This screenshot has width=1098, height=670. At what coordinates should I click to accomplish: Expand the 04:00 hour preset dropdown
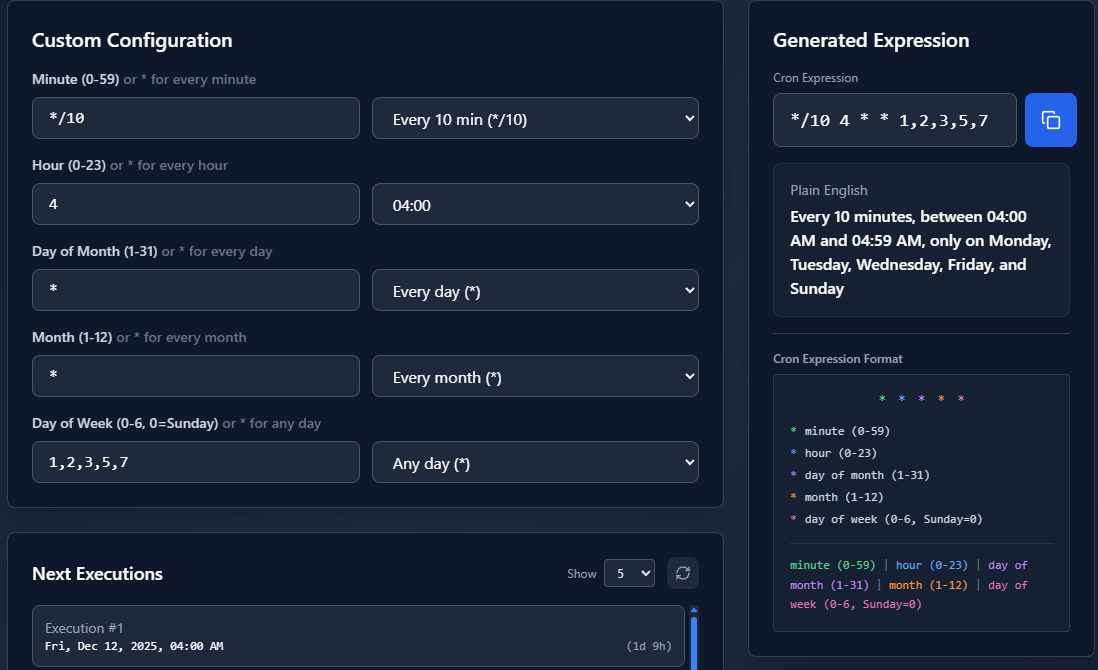coord(535,204)
